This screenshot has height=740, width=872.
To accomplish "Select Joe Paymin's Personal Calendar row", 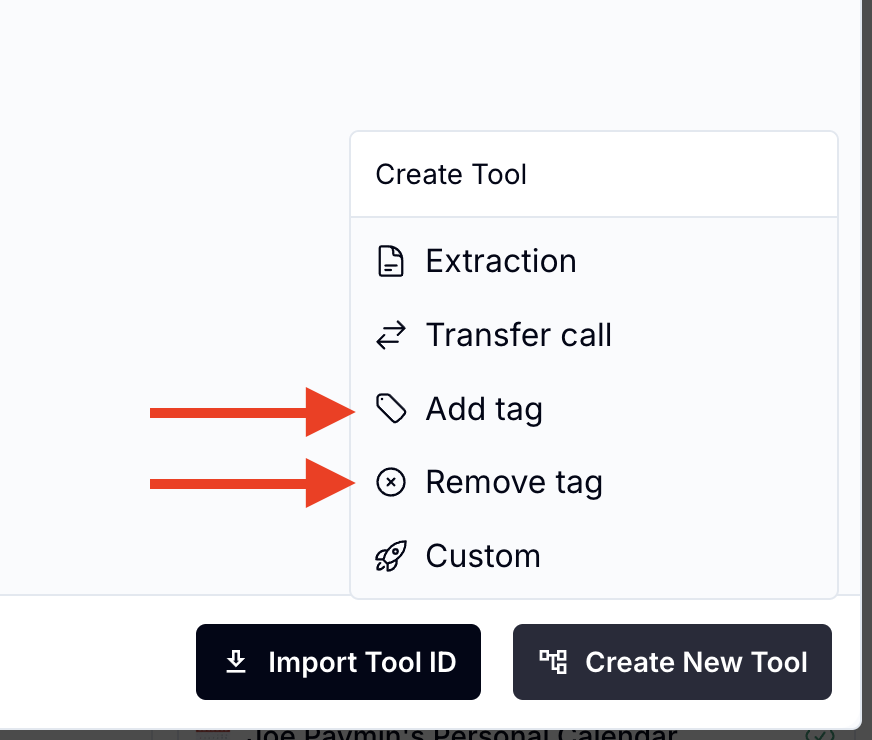I will click(x=460, y=735).
